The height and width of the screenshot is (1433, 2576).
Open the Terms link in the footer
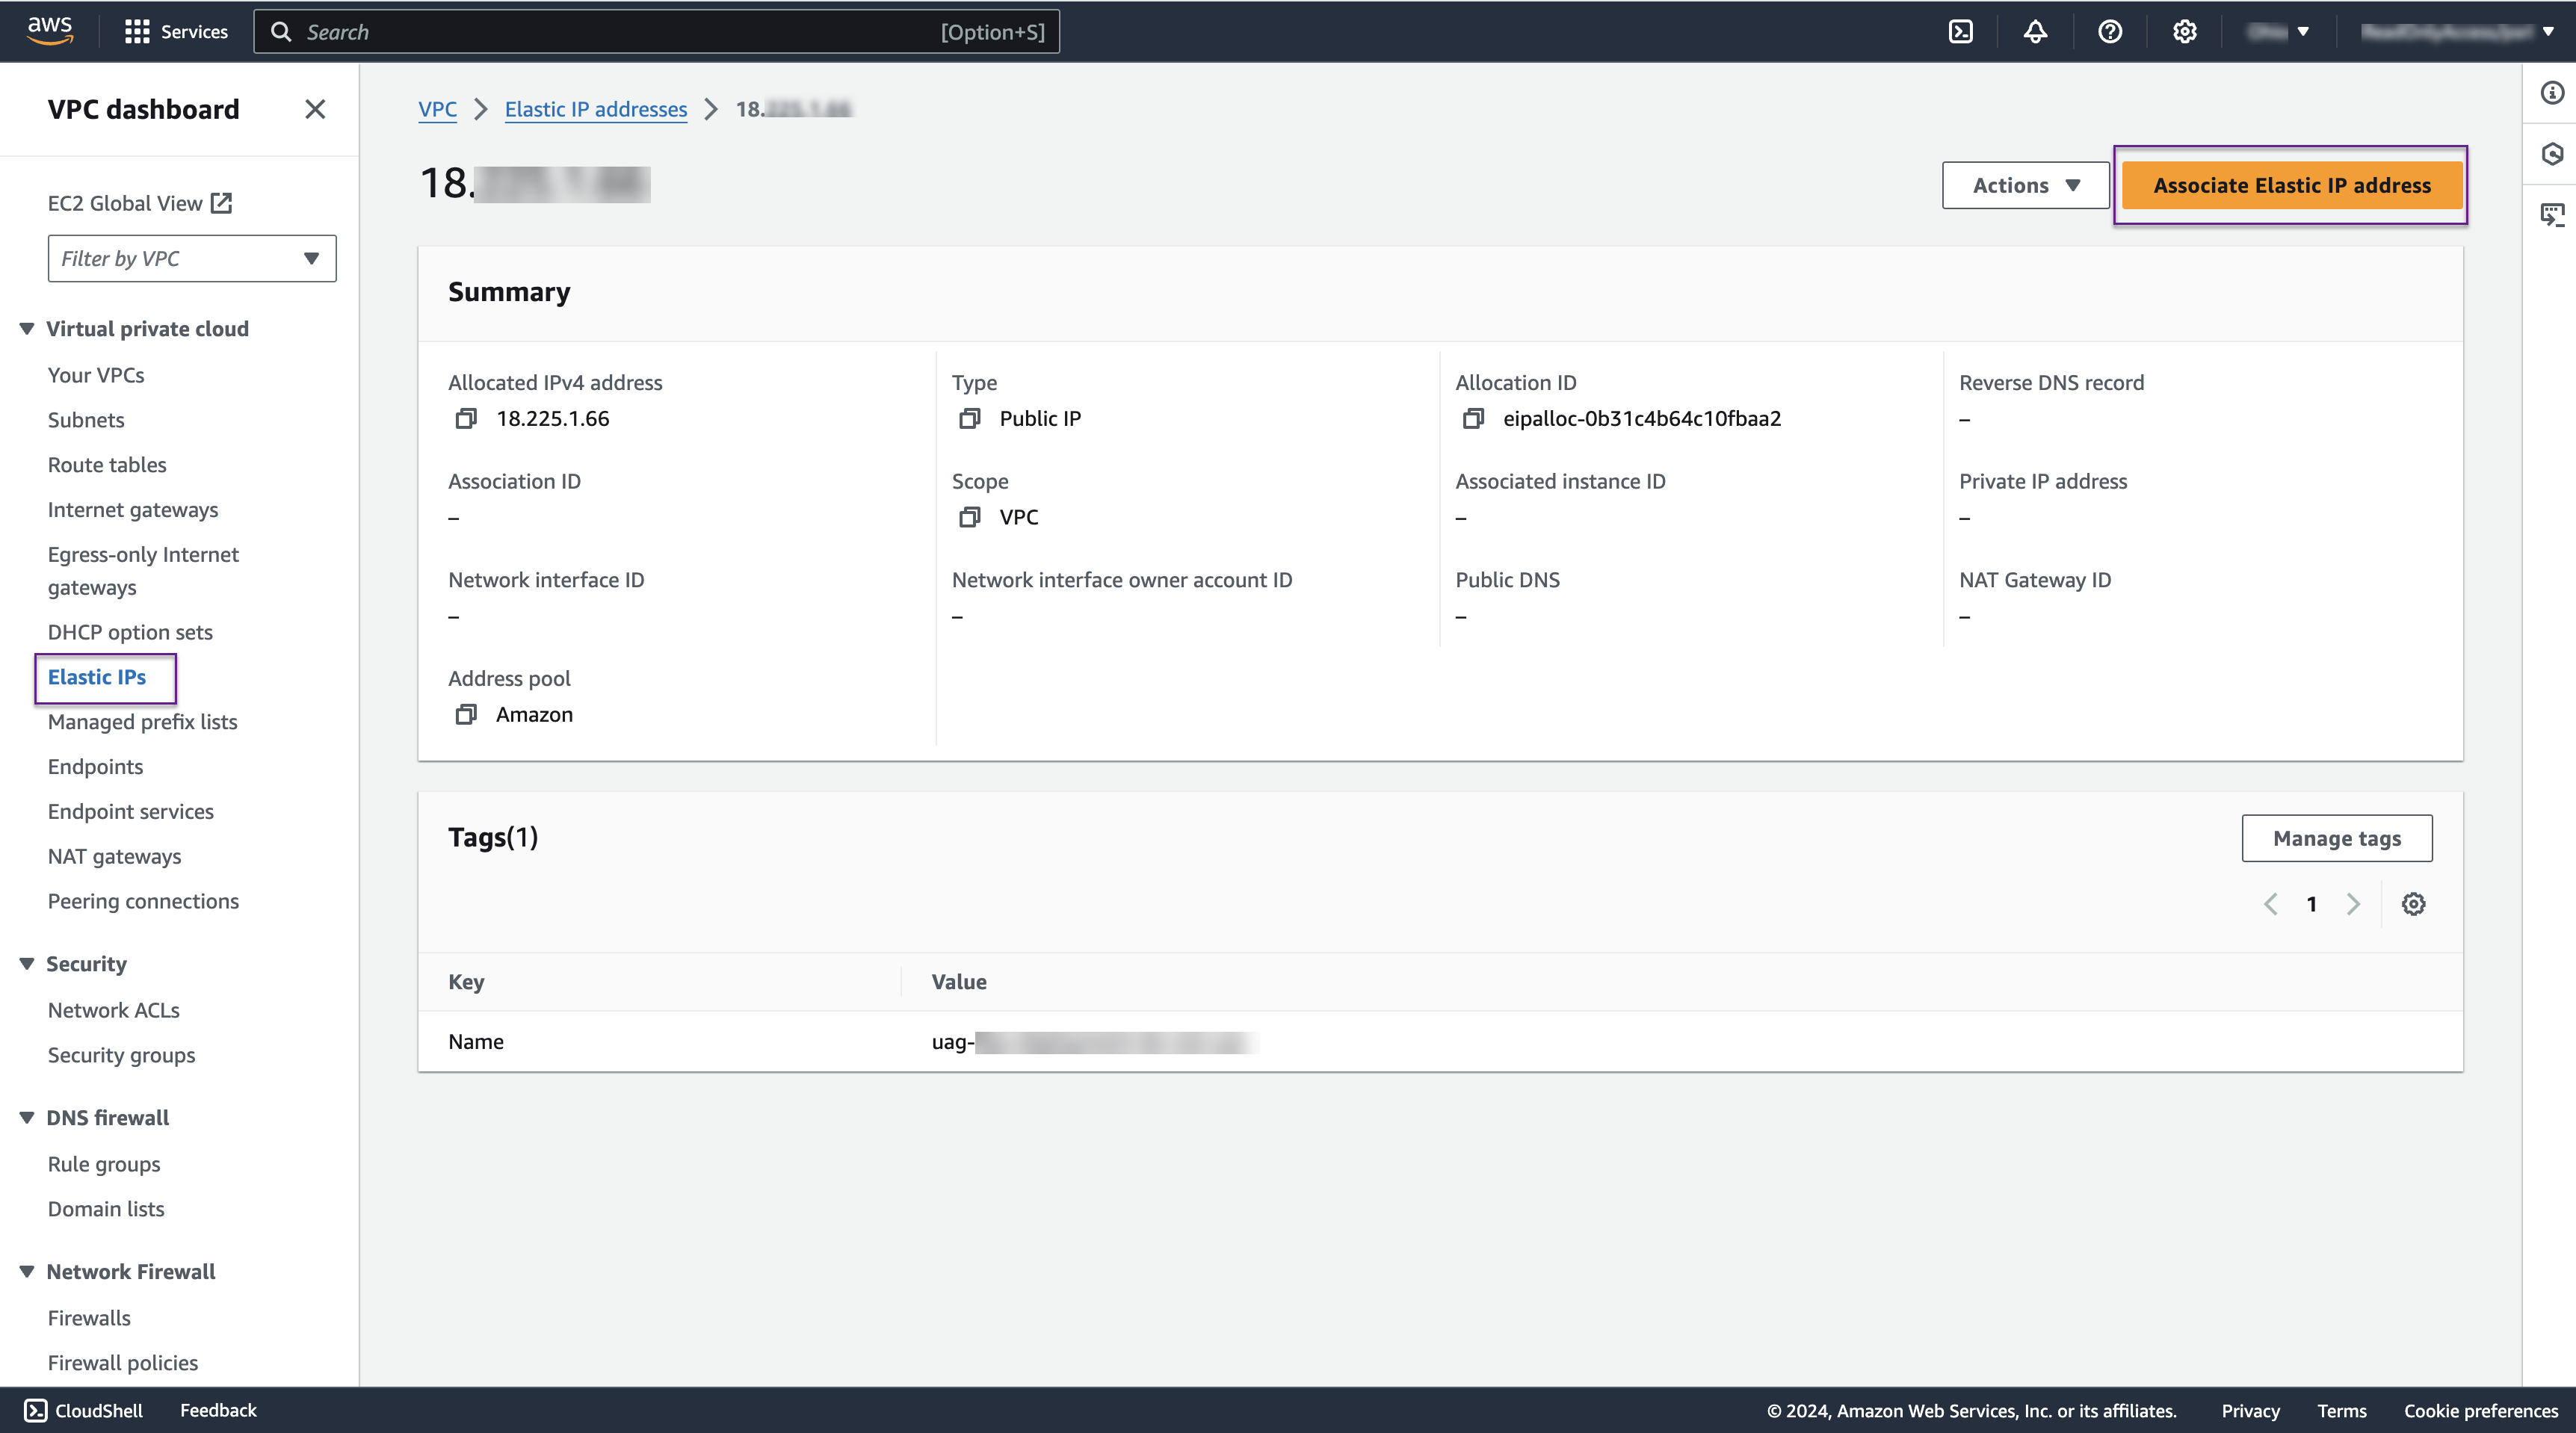point(2342,1410)
